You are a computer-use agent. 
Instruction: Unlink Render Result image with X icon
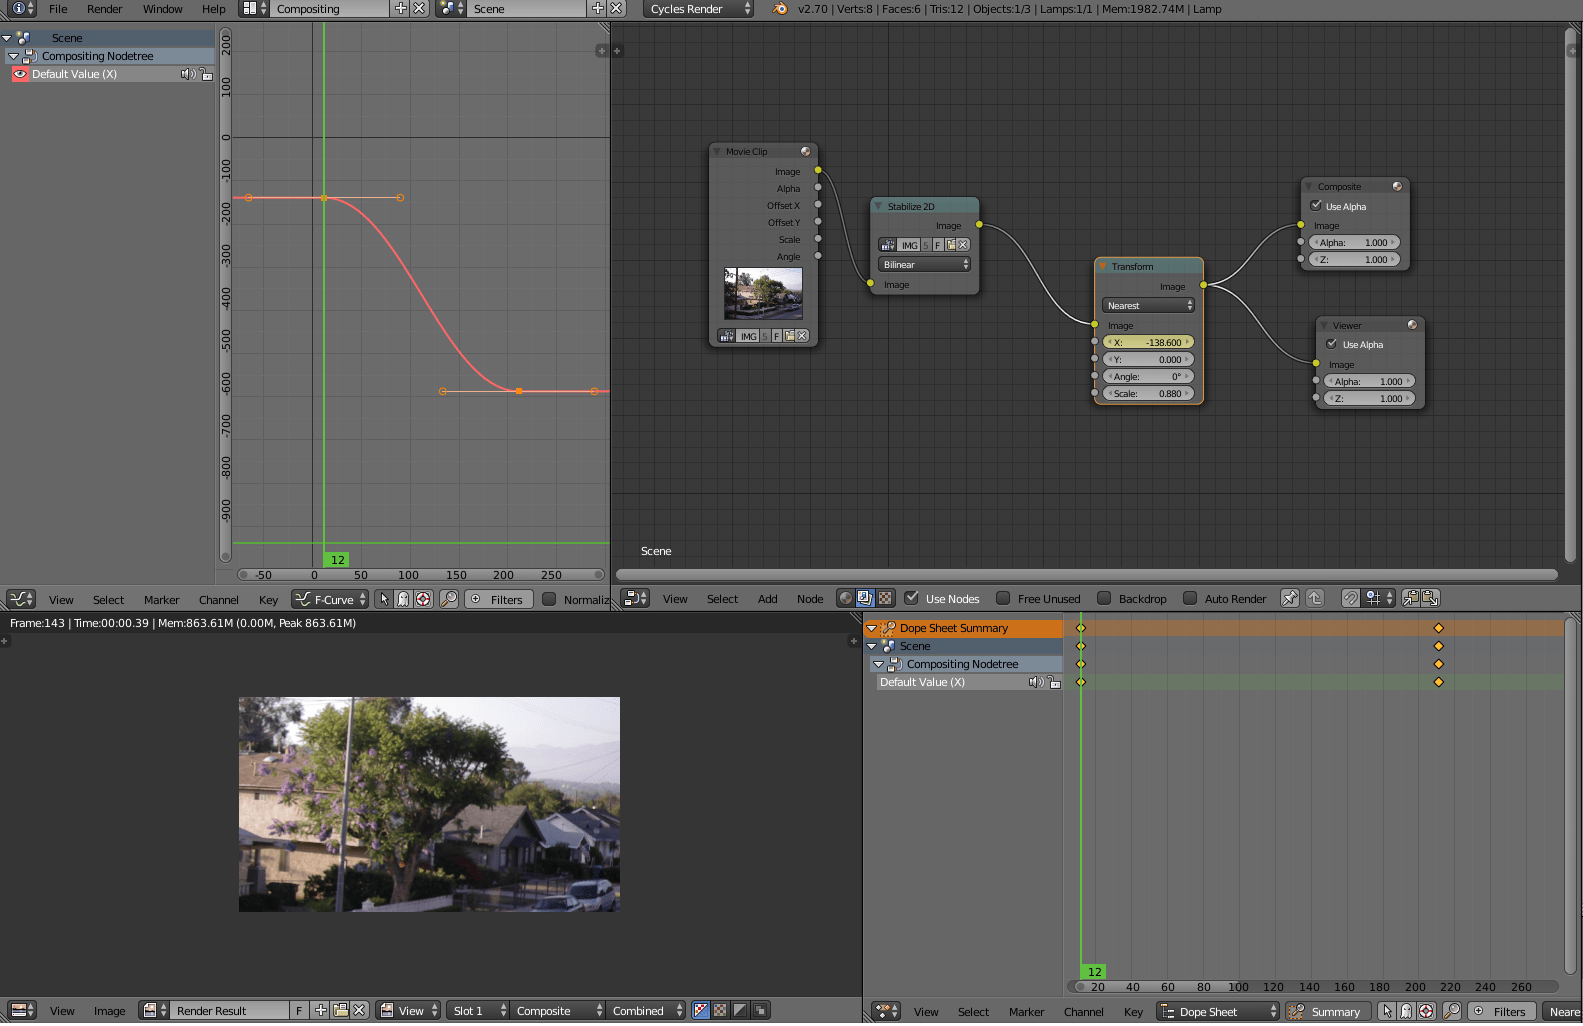(359, 1011)
